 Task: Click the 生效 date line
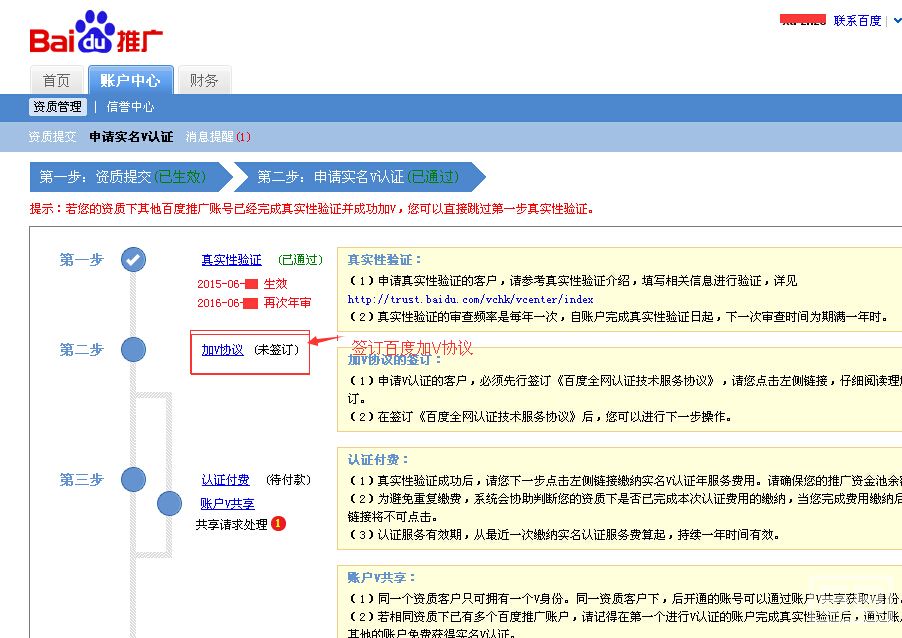coord(242,284)
